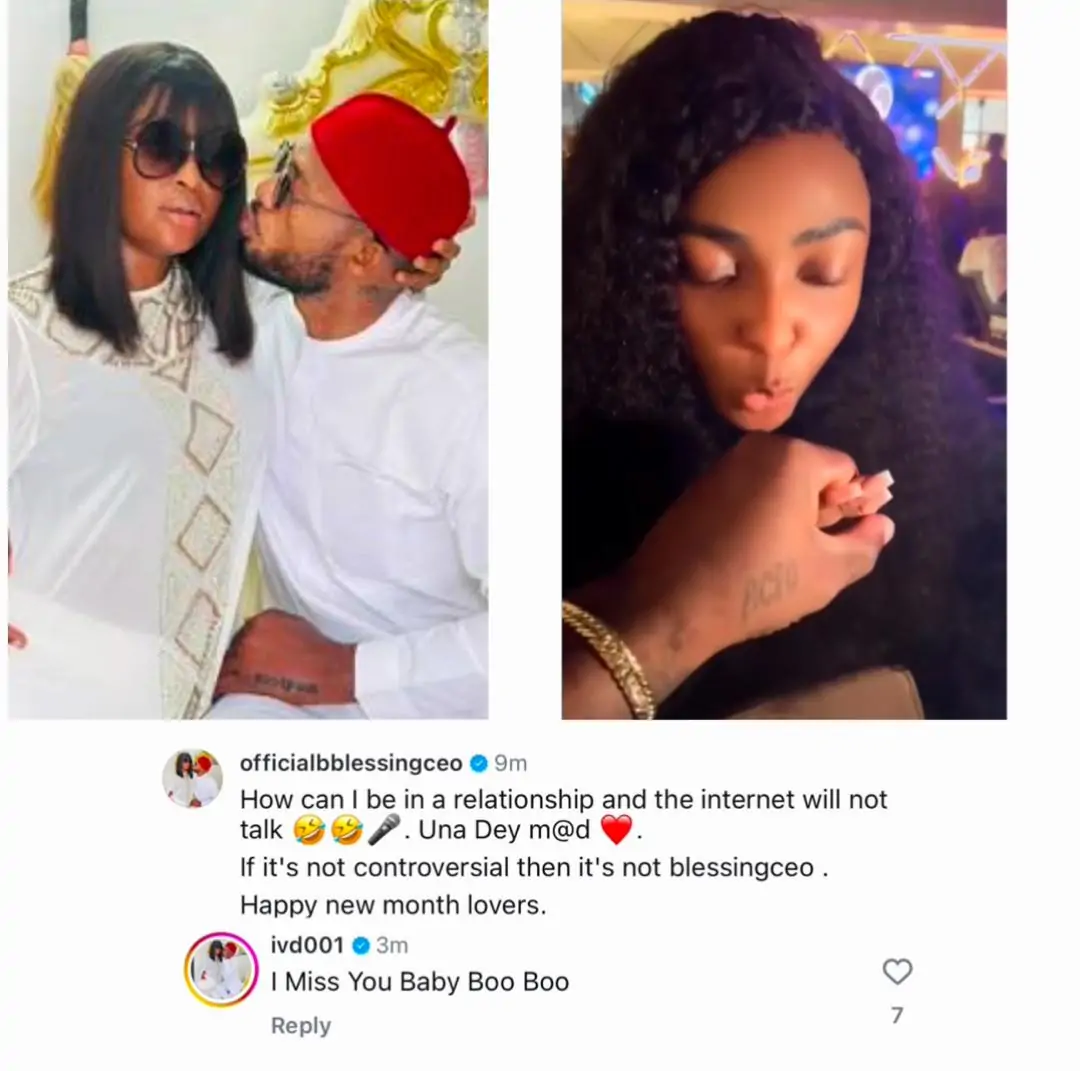Screen dimensions: 1080x1071
Task: Open the couple photo in white outfits
Action: [x=248, y=360]
